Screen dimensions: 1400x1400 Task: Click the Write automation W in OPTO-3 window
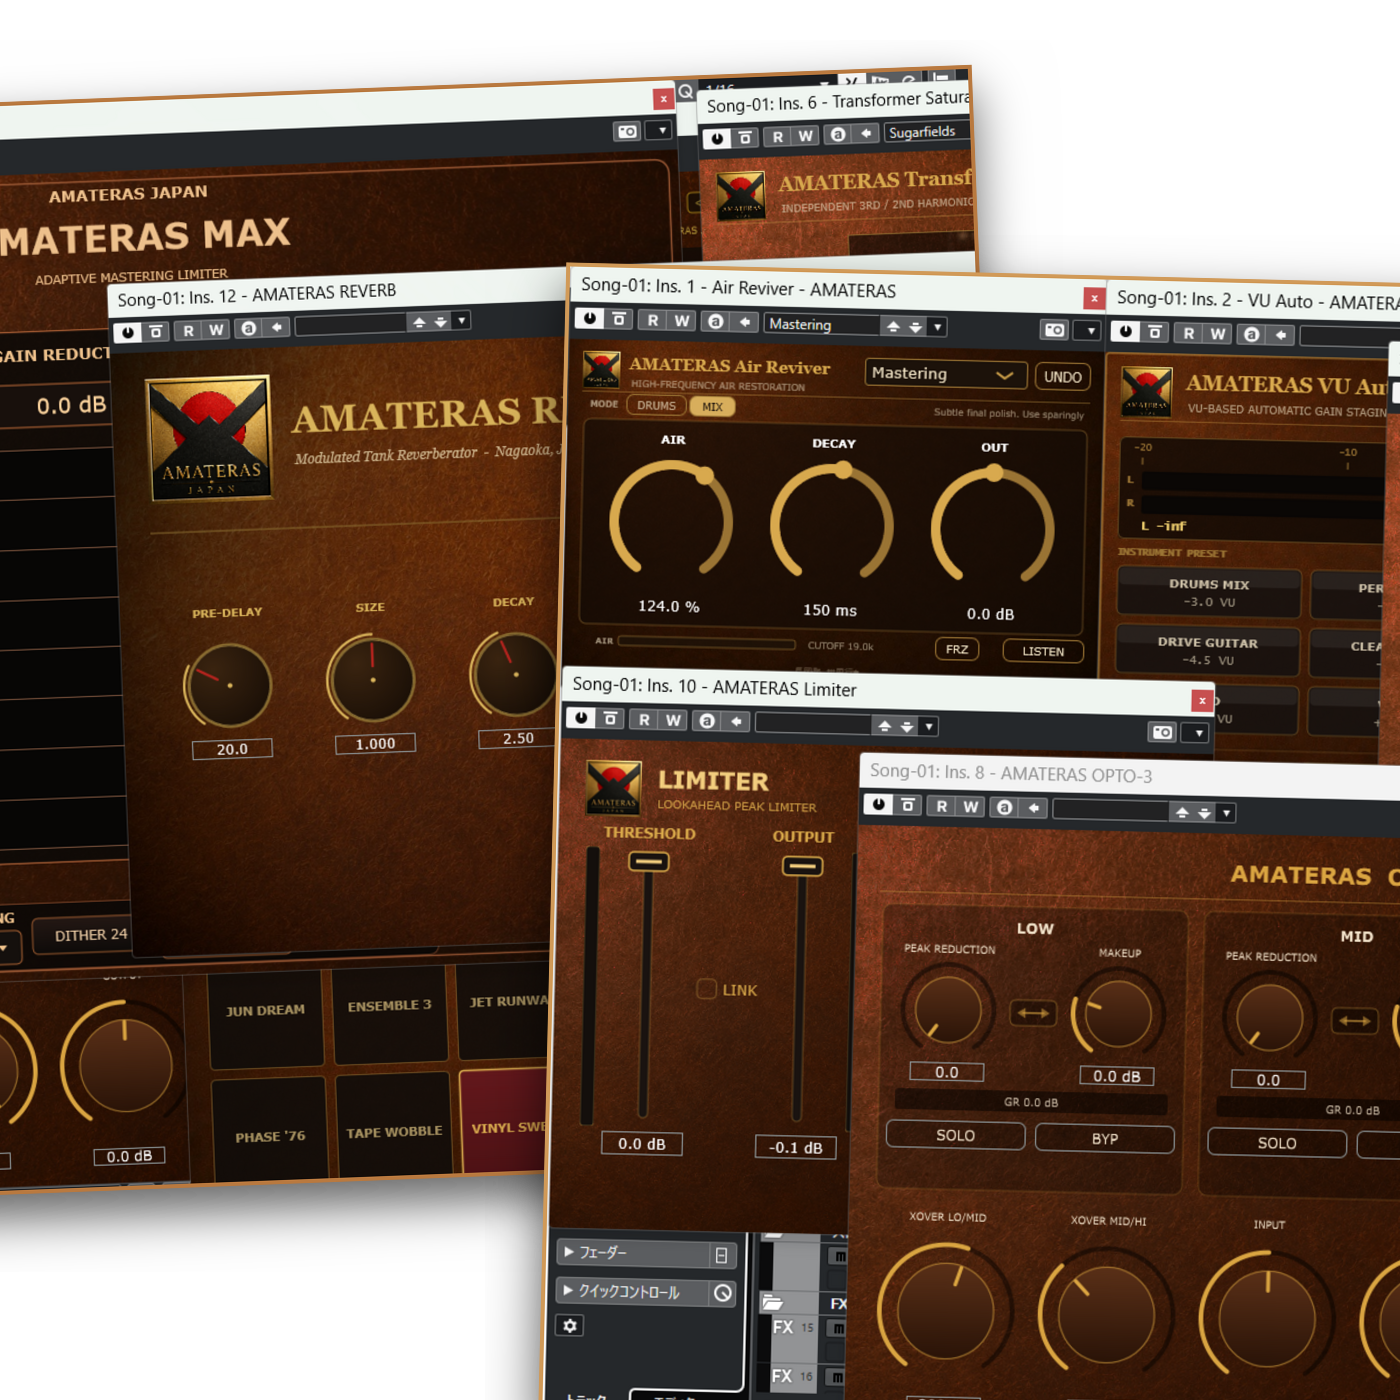(971, 807)
